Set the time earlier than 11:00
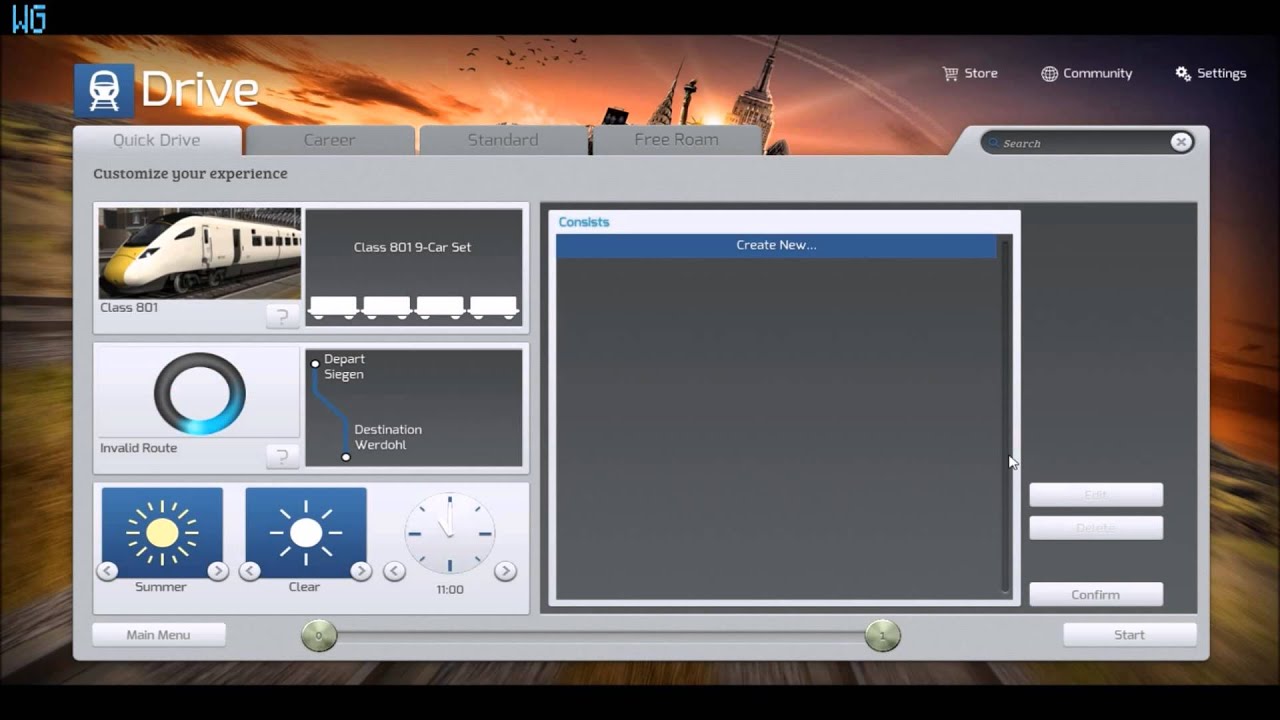Image resolution: width=1280 pixels, height=720 pixels. [x=394, y=571]
